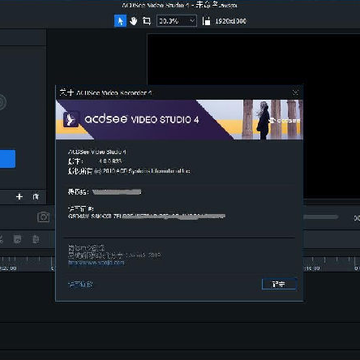Click the black video preview area
Screen dimensions: 360x360
click(x=253, y=60)
